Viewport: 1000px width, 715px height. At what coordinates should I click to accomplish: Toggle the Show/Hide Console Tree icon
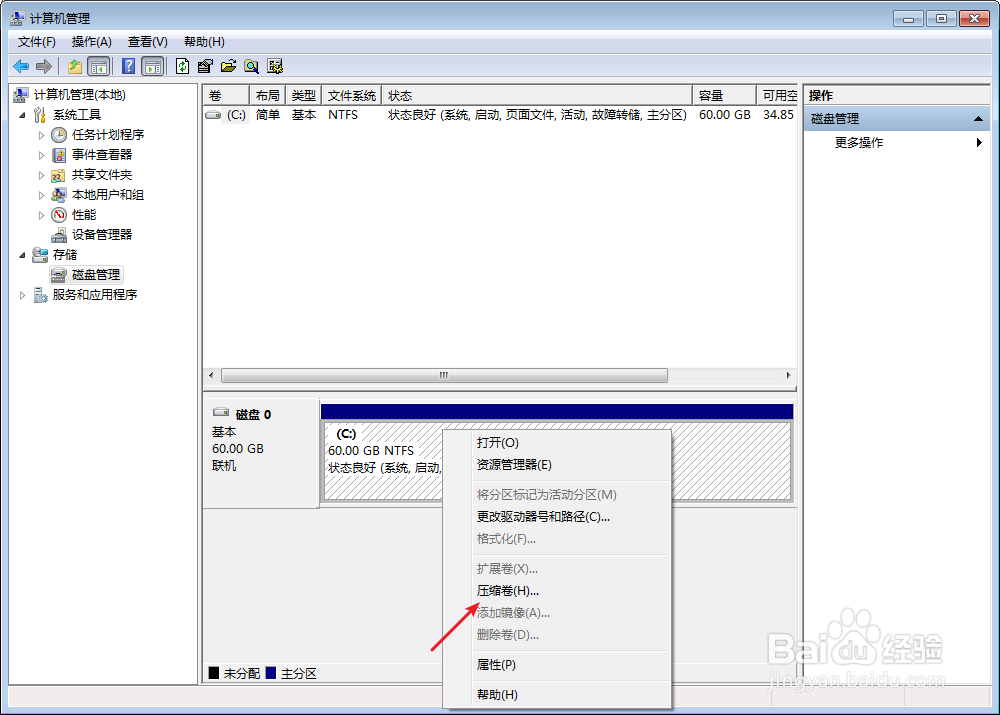(x=99, y=66)
